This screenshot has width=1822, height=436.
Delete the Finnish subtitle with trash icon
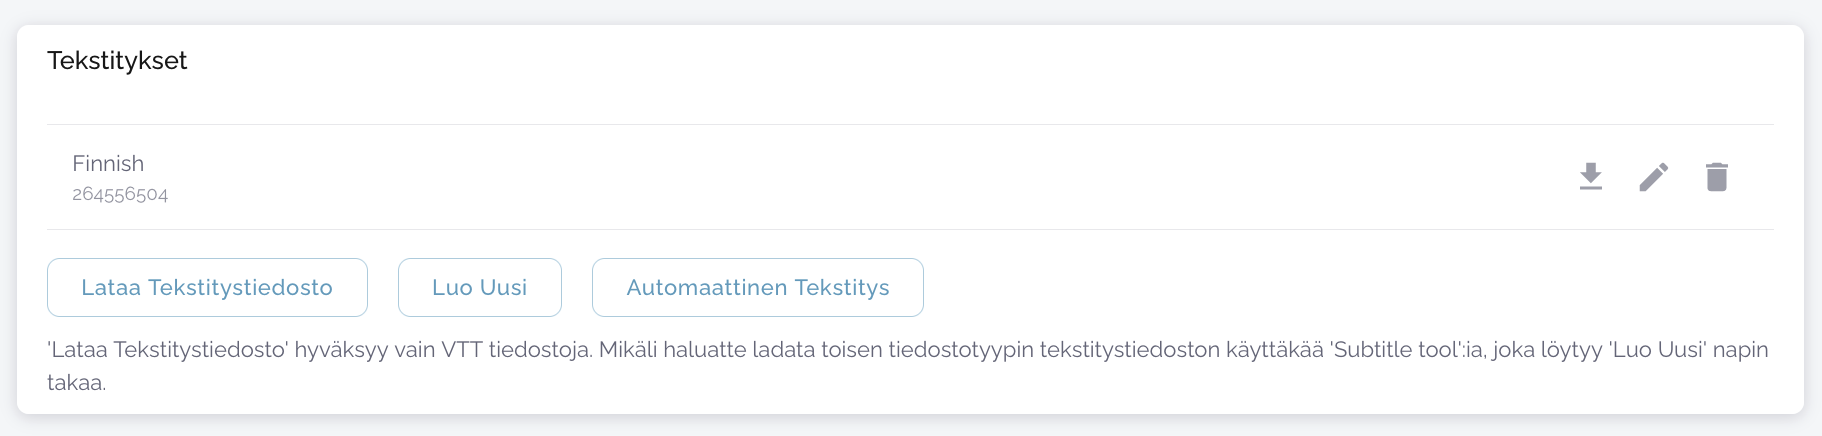tap(1717, 177)
